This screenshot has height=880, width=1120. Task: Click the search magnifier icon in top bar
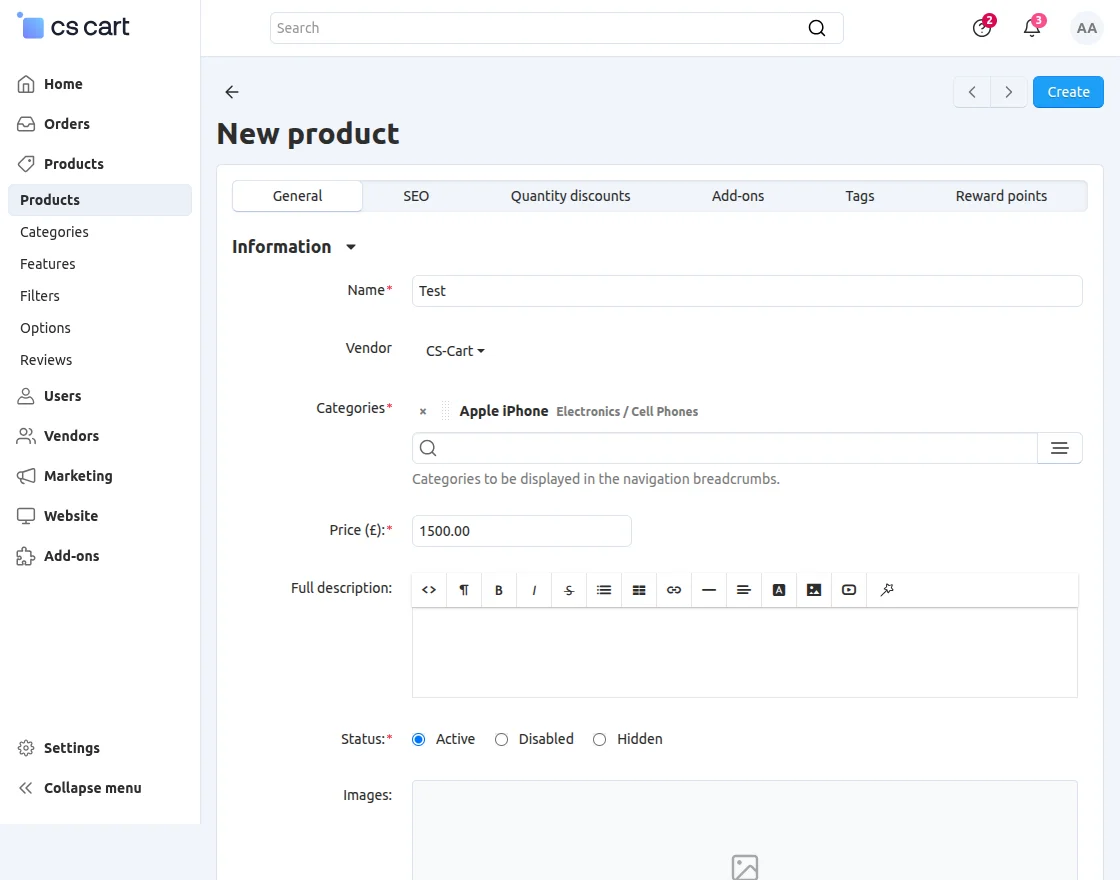(816, 28)
